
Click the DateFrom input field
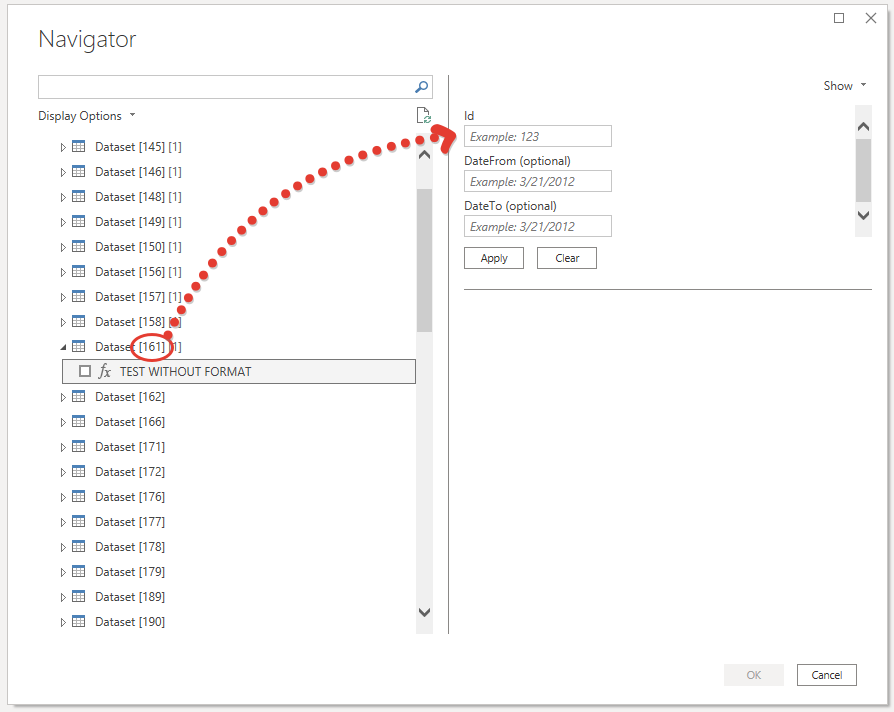pyautogui.click(x=538, y=181)
